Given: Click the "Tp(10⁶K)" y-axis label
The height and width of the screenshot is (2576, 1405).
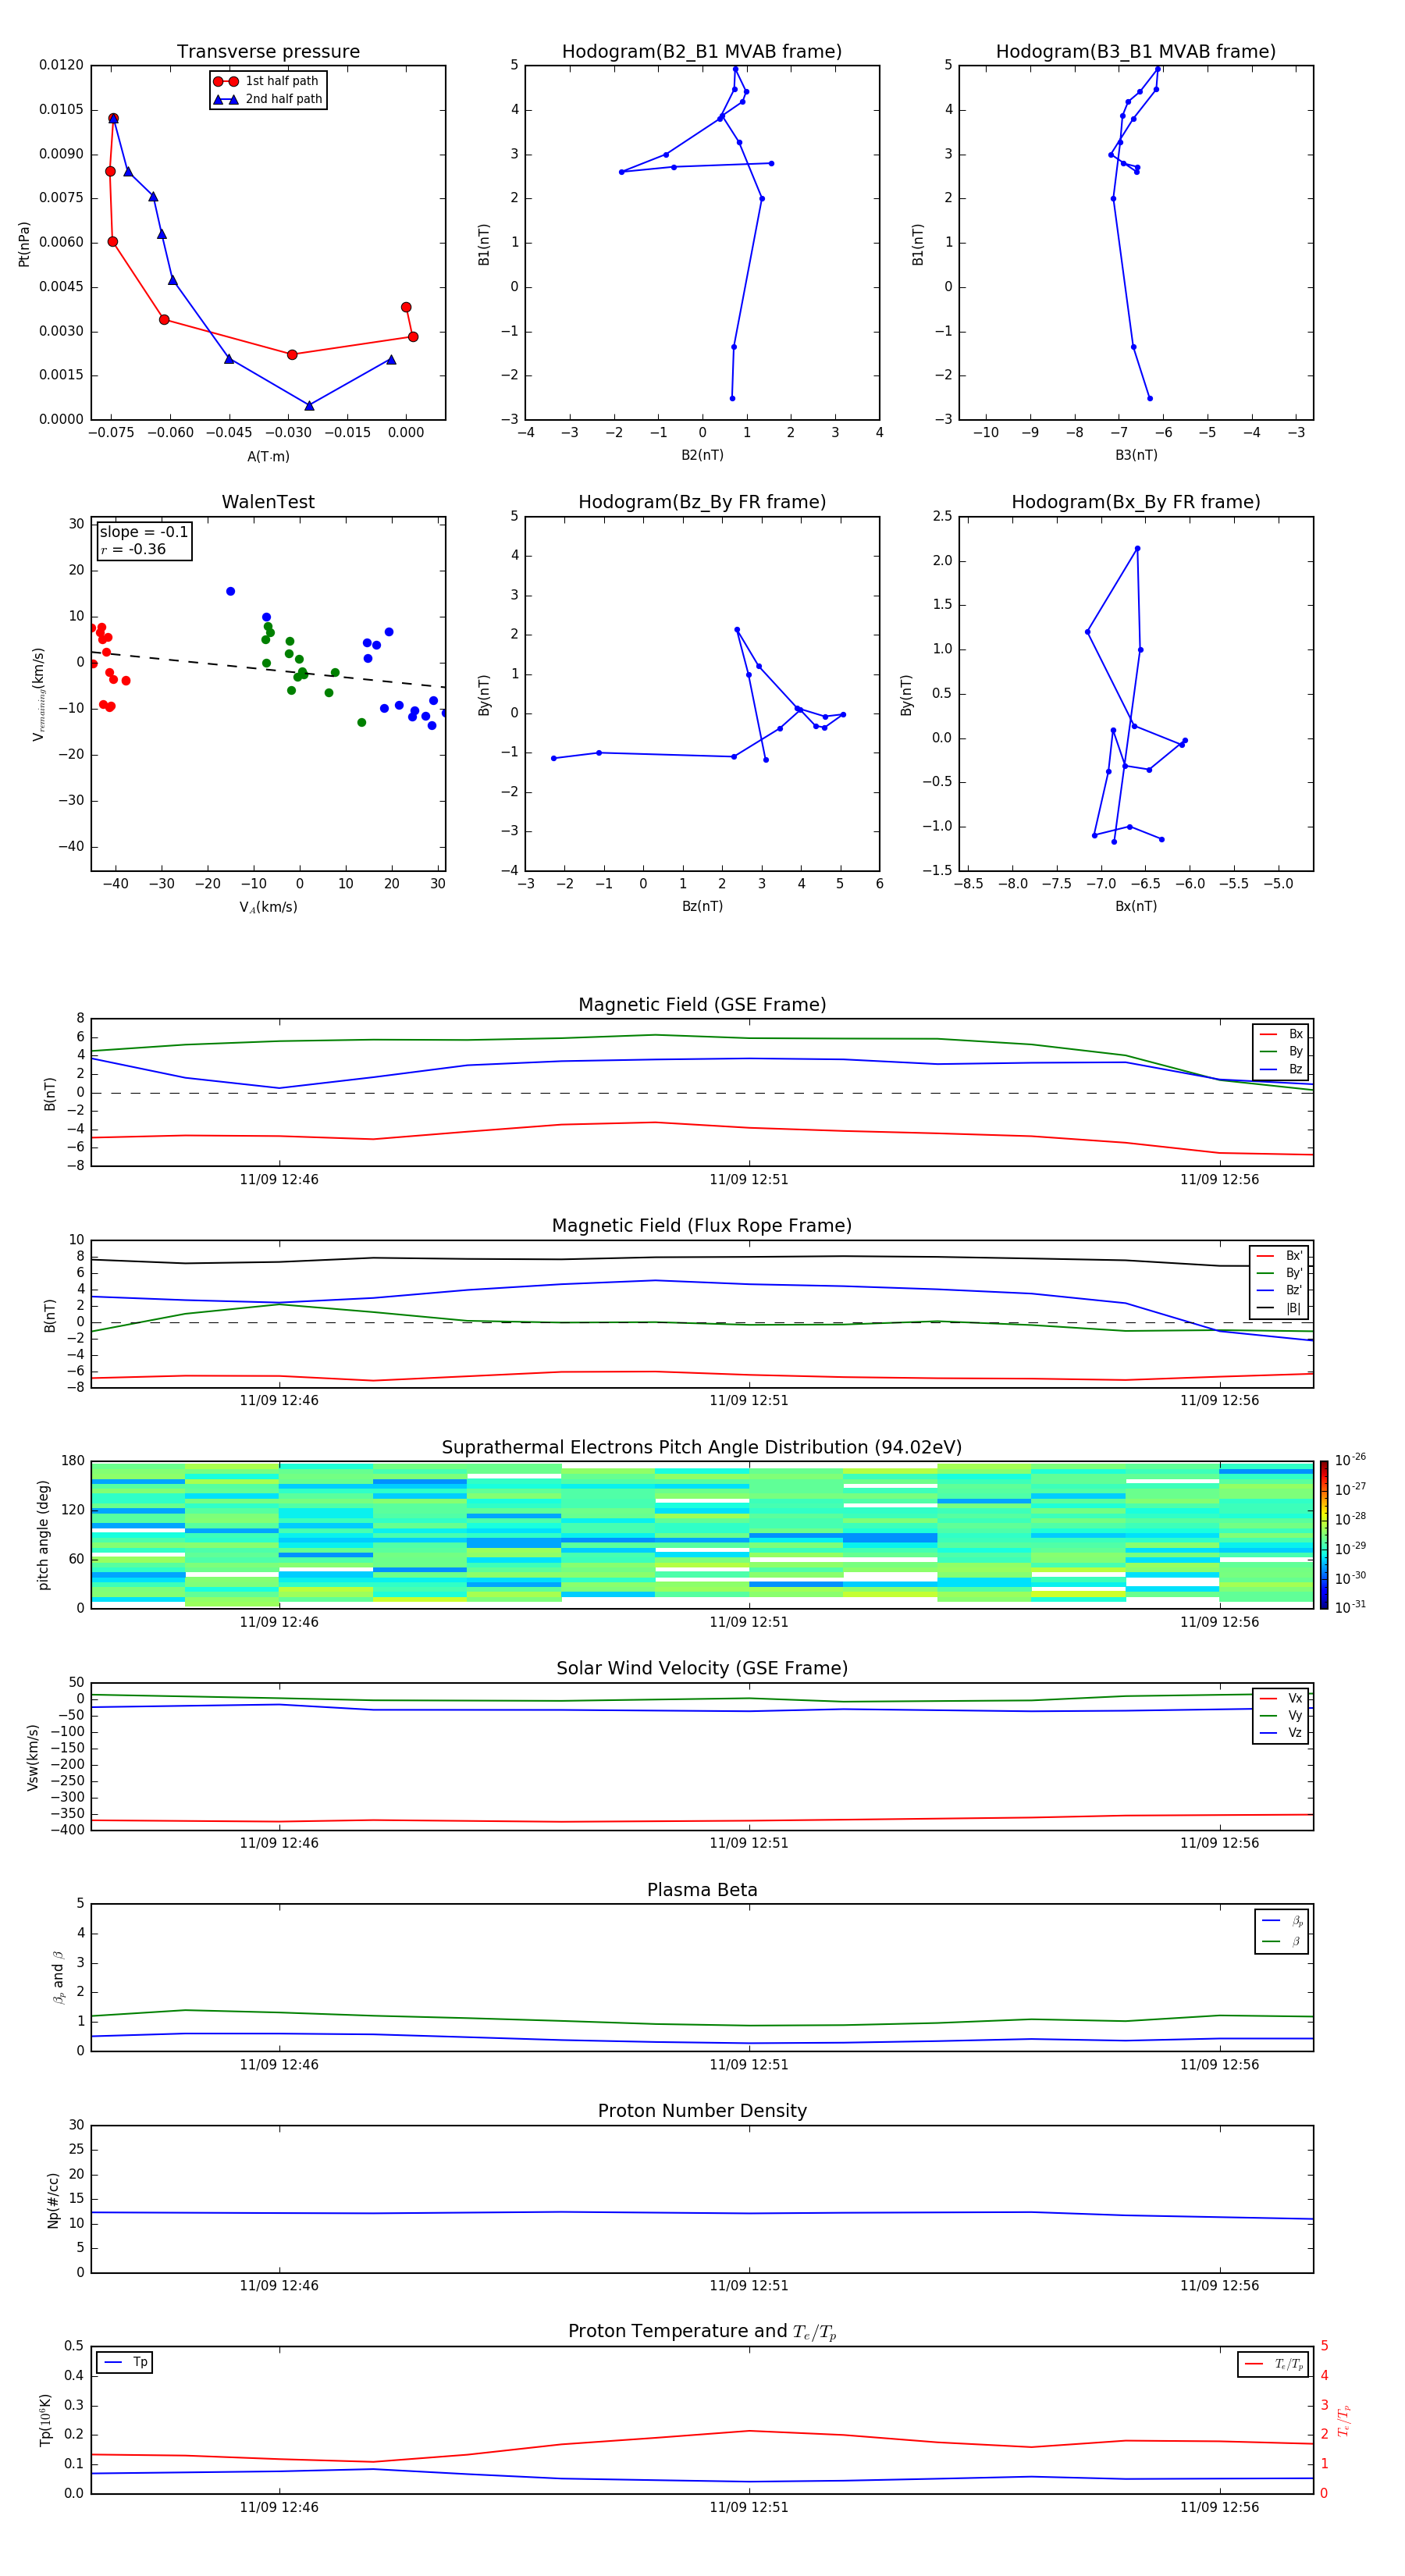Looking at the screenshot, I should coord(45,2420).
